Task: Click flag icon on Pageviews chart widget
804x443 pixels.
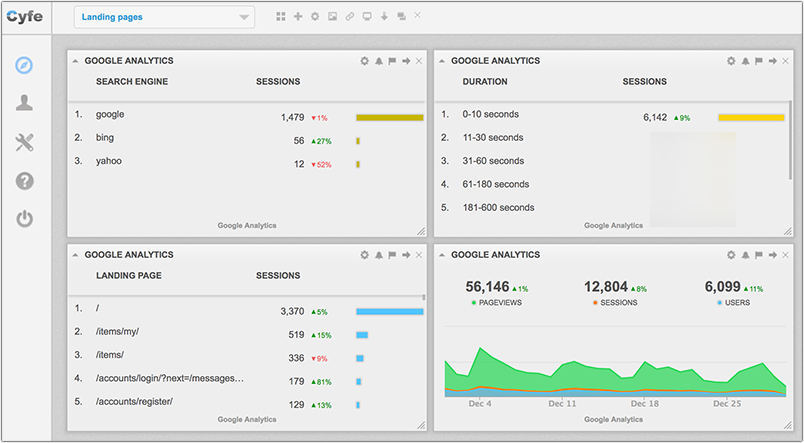Action: [759, 255]
